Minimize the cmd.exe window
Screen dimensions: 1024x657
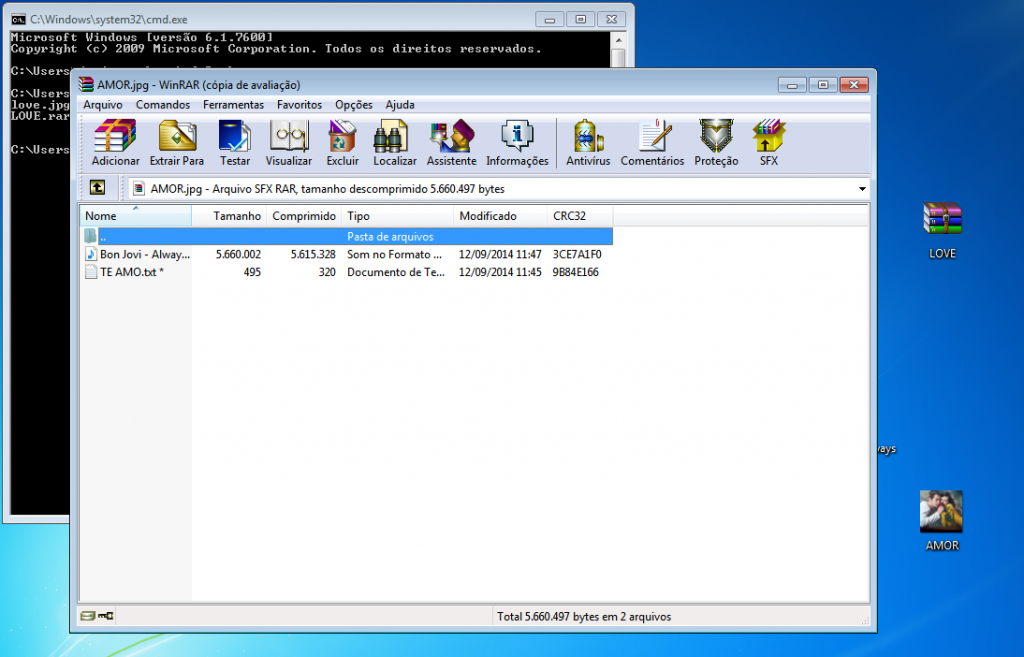pos(549,20)
